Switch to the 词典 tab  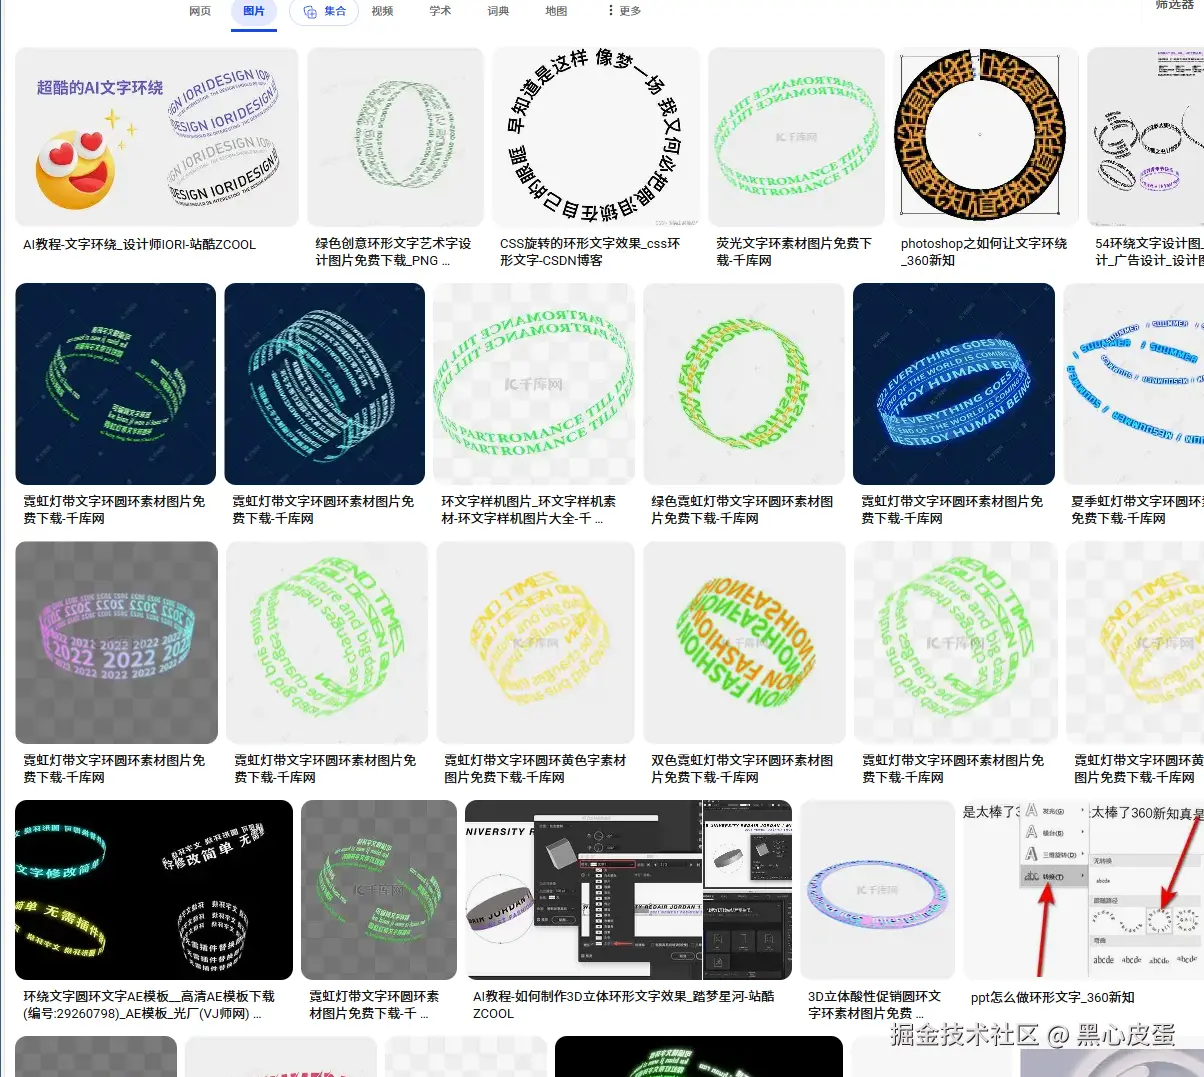(x=498, y=11)
